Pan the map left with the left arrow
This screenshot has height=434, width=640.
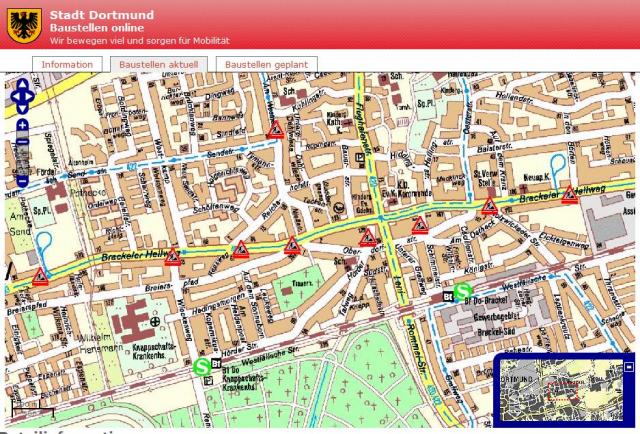[15, 97]
